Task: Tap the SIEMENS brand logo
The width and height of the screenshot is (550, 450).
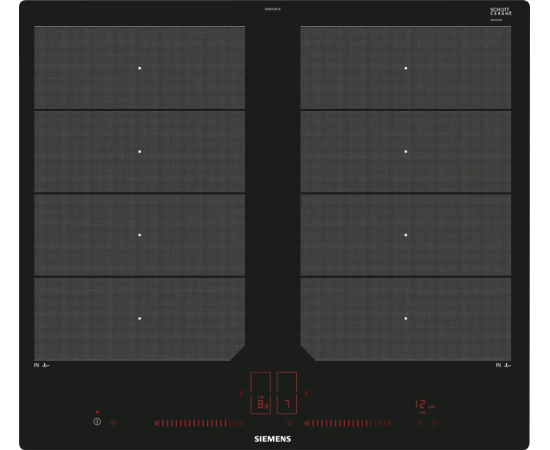Action: [x=273, y=439]
